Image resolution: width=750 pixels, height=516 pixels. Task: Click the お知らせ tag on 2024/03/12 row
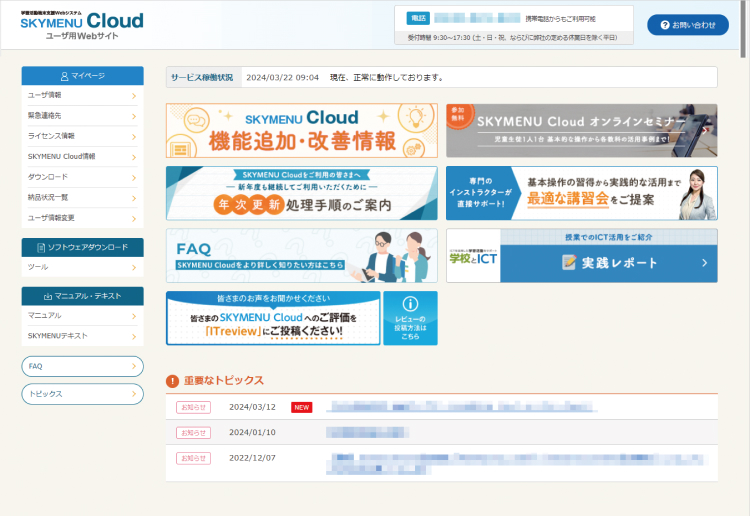coord(194,407)
